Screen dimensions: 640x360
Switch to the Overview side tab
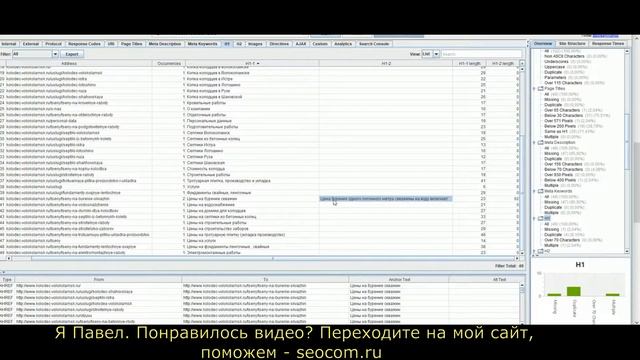(543, 43)
